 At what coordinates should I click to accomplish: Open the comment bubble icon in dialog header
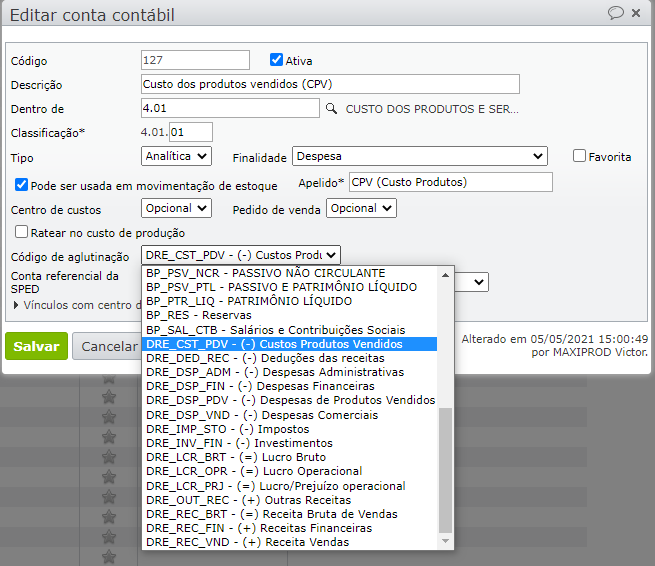point(615,13)
